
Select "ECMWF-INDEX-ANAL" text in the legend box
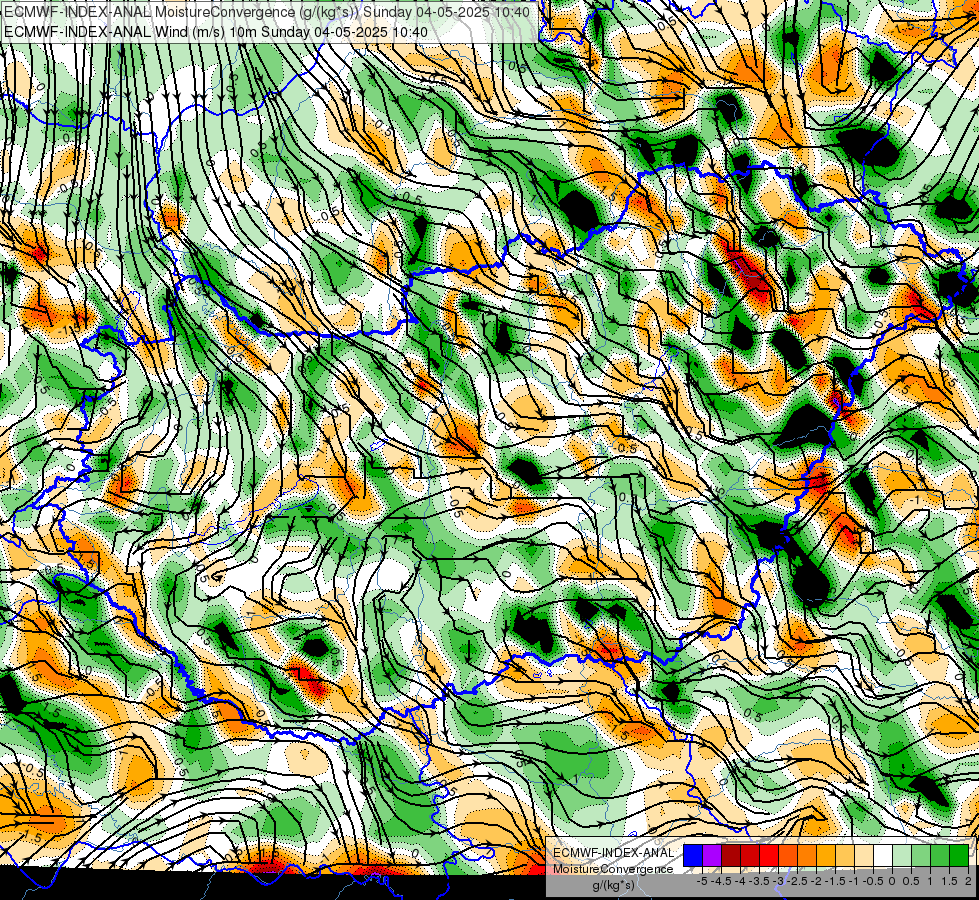[613, 853]
